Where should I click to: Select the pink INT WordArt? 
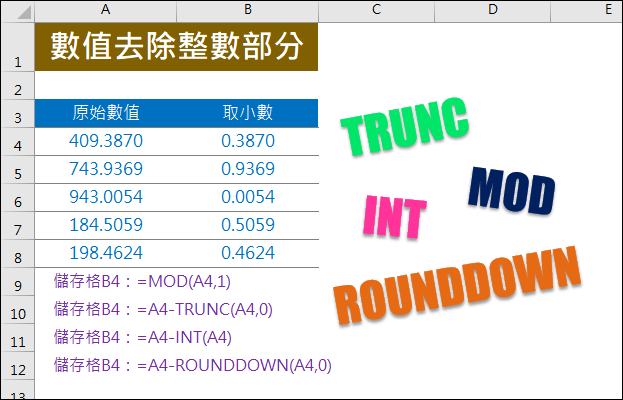pyautogui.click(x=394, y=217)
